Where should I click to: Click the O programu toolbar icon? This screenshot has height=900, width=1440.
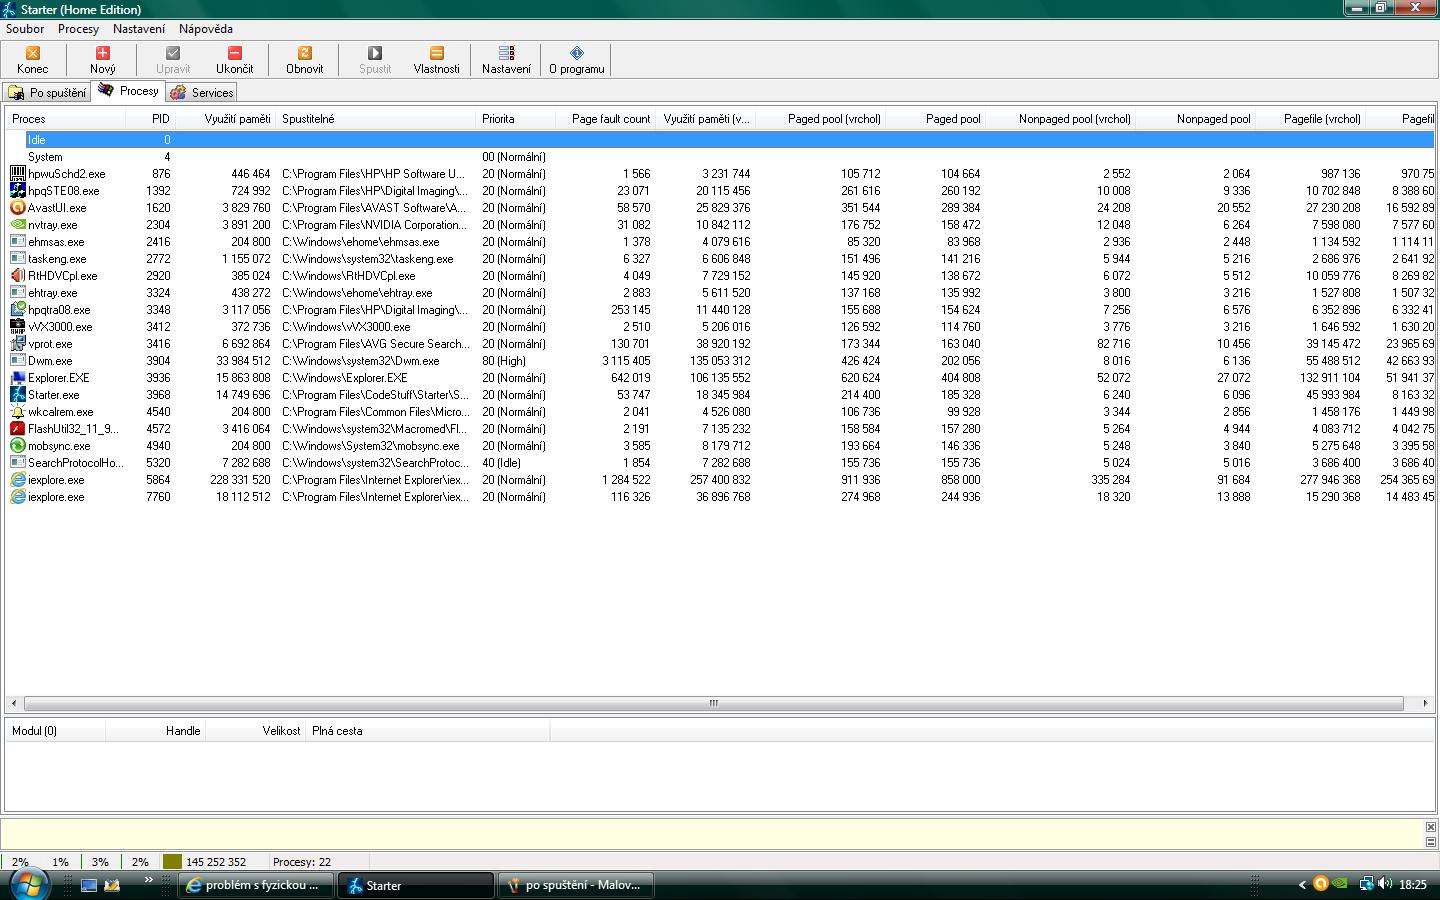tap(576, 53)
